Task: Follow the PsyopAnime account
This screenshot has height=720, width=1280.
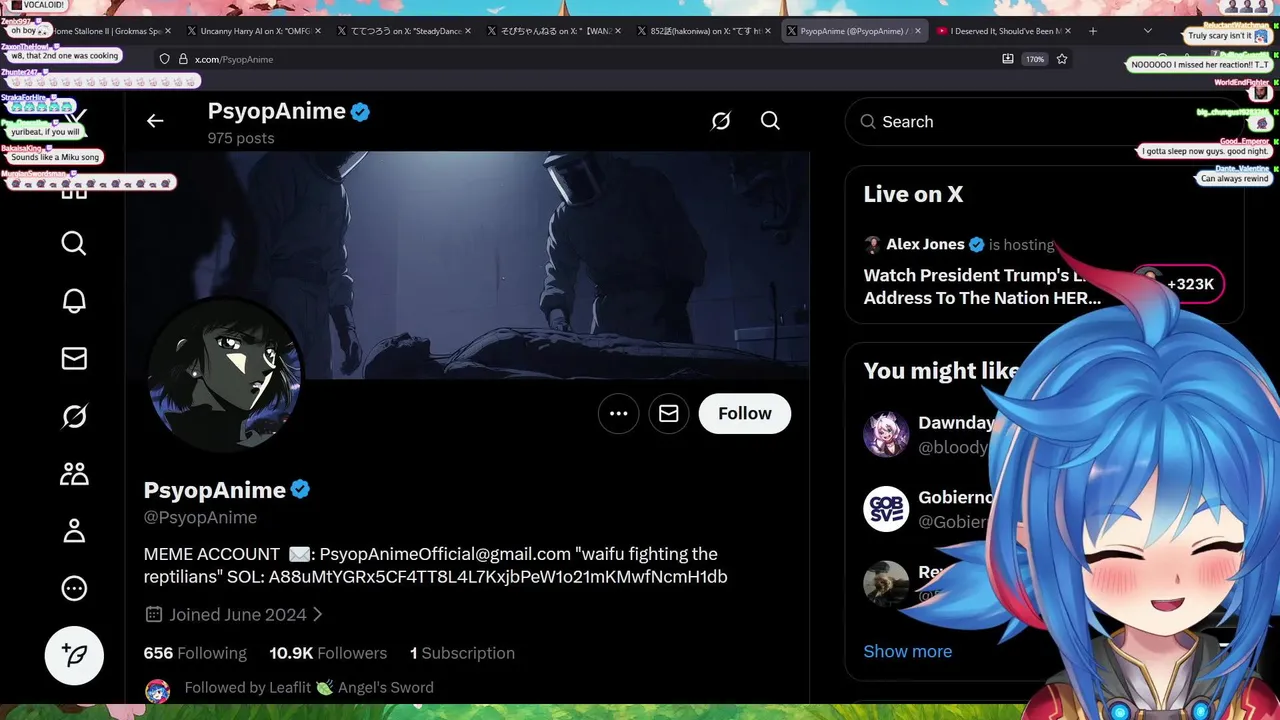Action: pos(745,414)
